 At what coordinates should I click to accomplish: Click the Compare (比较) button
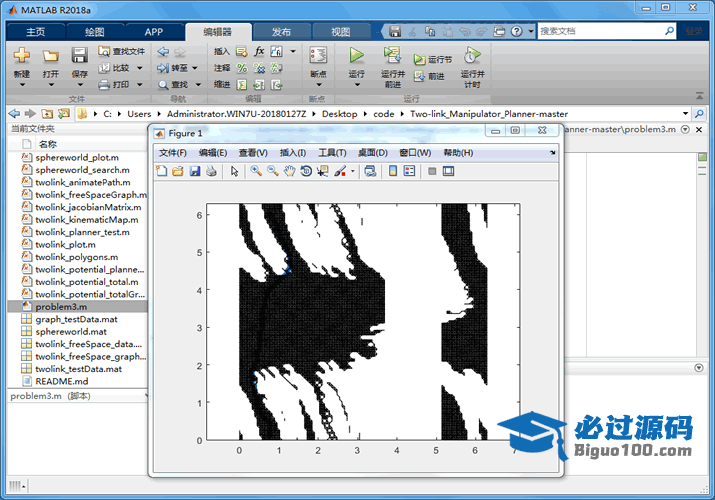click(x=115, y=68)
